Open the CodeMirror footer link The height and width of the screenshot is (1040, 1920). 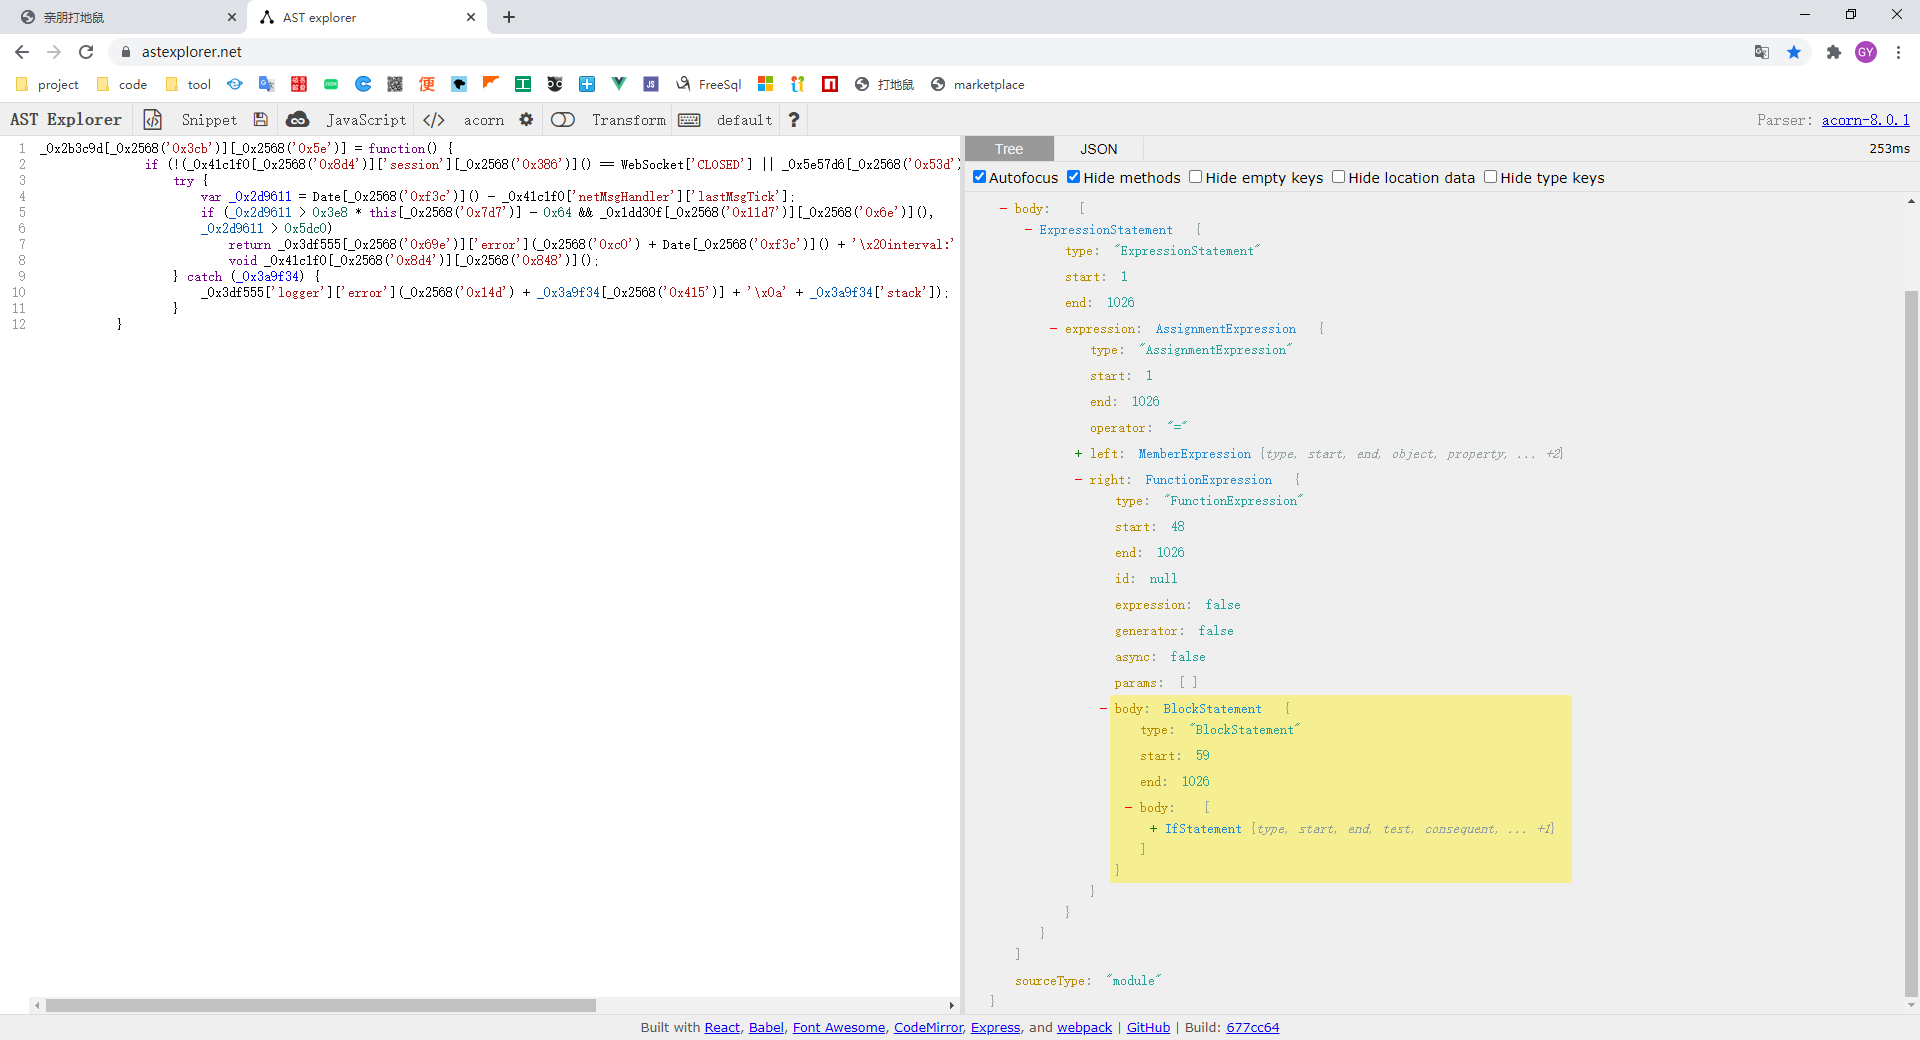point(928,1027)
